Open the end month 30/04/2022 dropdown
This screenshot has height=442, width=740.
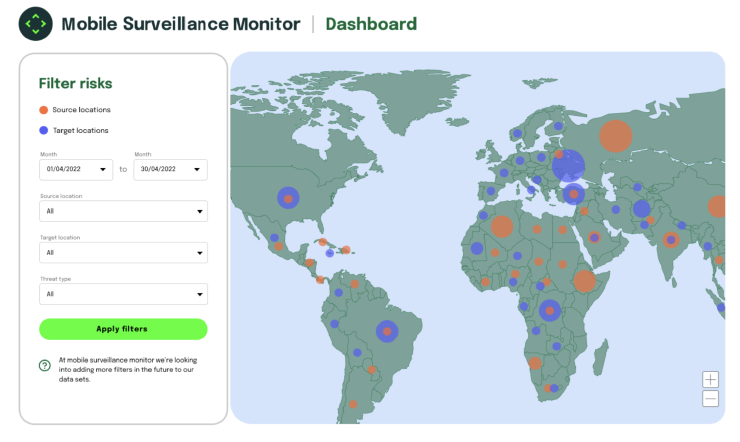point(170,170)
